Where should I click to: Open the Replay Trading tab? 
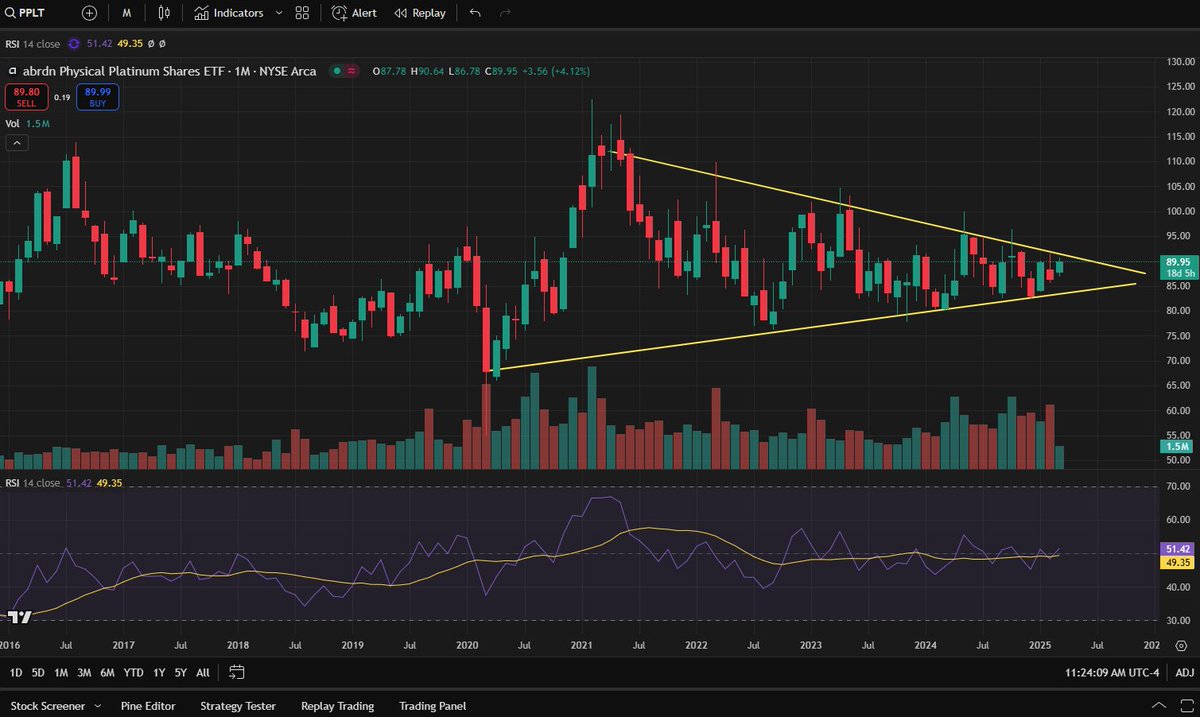[337, 705]
